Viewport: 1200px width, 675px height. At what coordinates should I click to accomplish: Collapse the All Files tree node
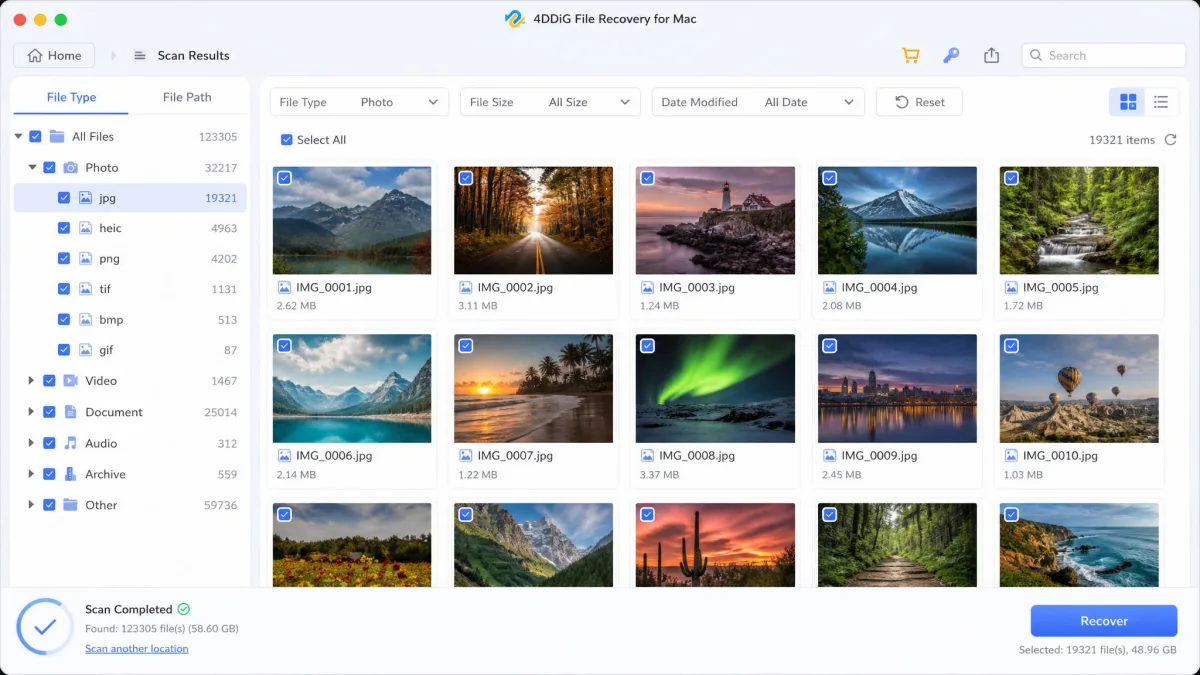tap(18, 137)
